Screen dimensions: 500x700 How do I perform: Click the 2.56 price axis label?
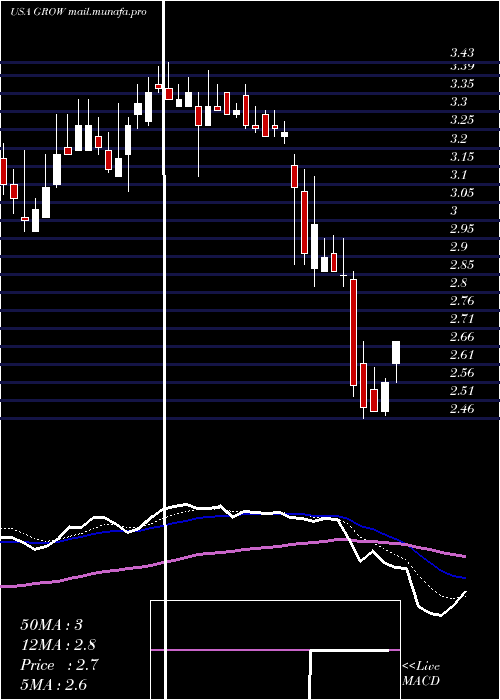tap(462, 373)
